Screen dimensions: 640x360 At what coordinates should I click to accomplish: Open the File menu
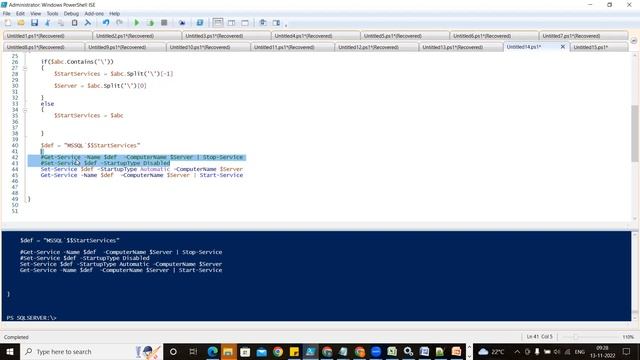[7, 13]
